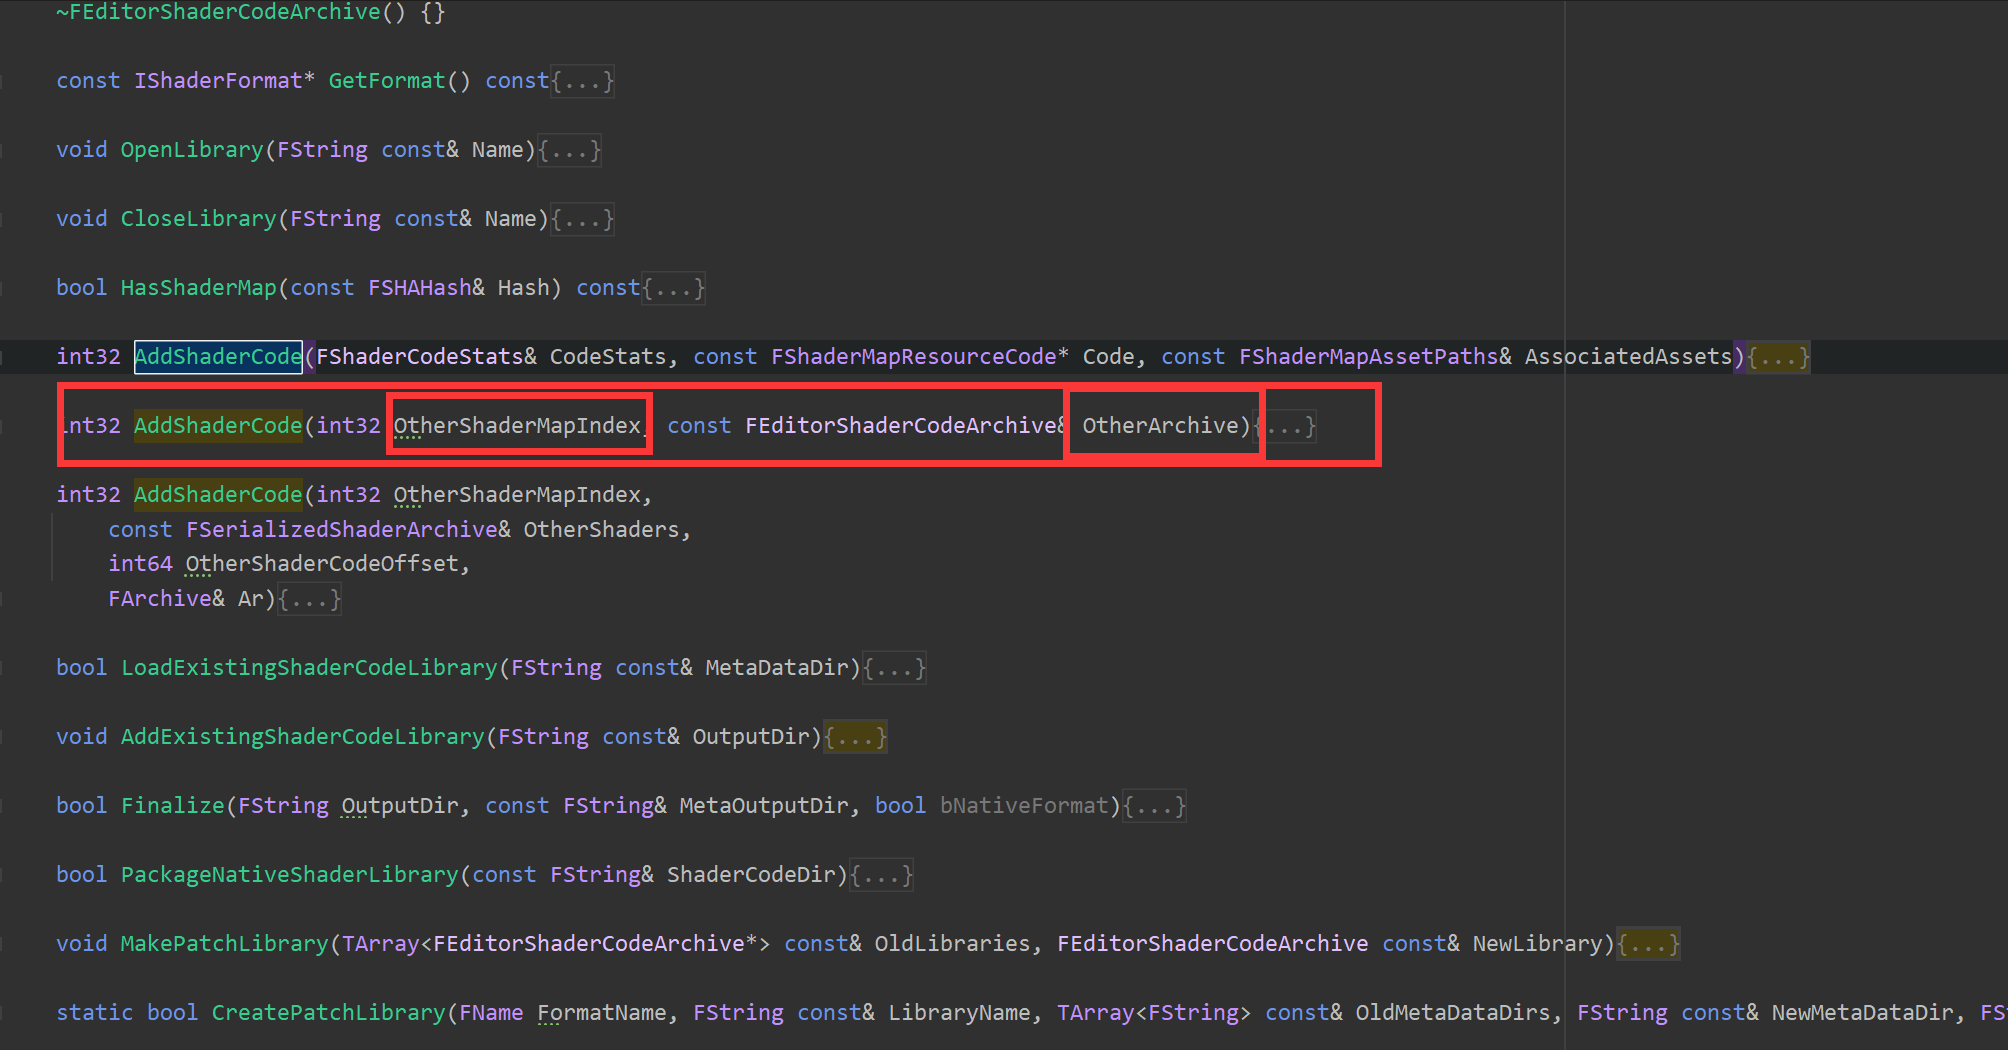The width and height of the screenshot is (2008, 1050).
Task: Click the AddExistingShaderCodeLibrary function name
Action: 303,737
